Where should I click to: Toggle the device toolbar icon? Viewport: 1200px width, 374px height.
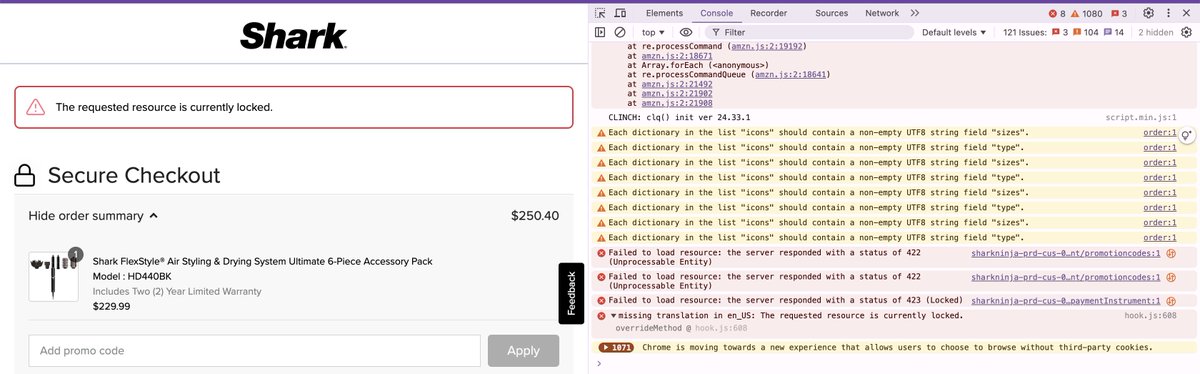coord(620,13)
